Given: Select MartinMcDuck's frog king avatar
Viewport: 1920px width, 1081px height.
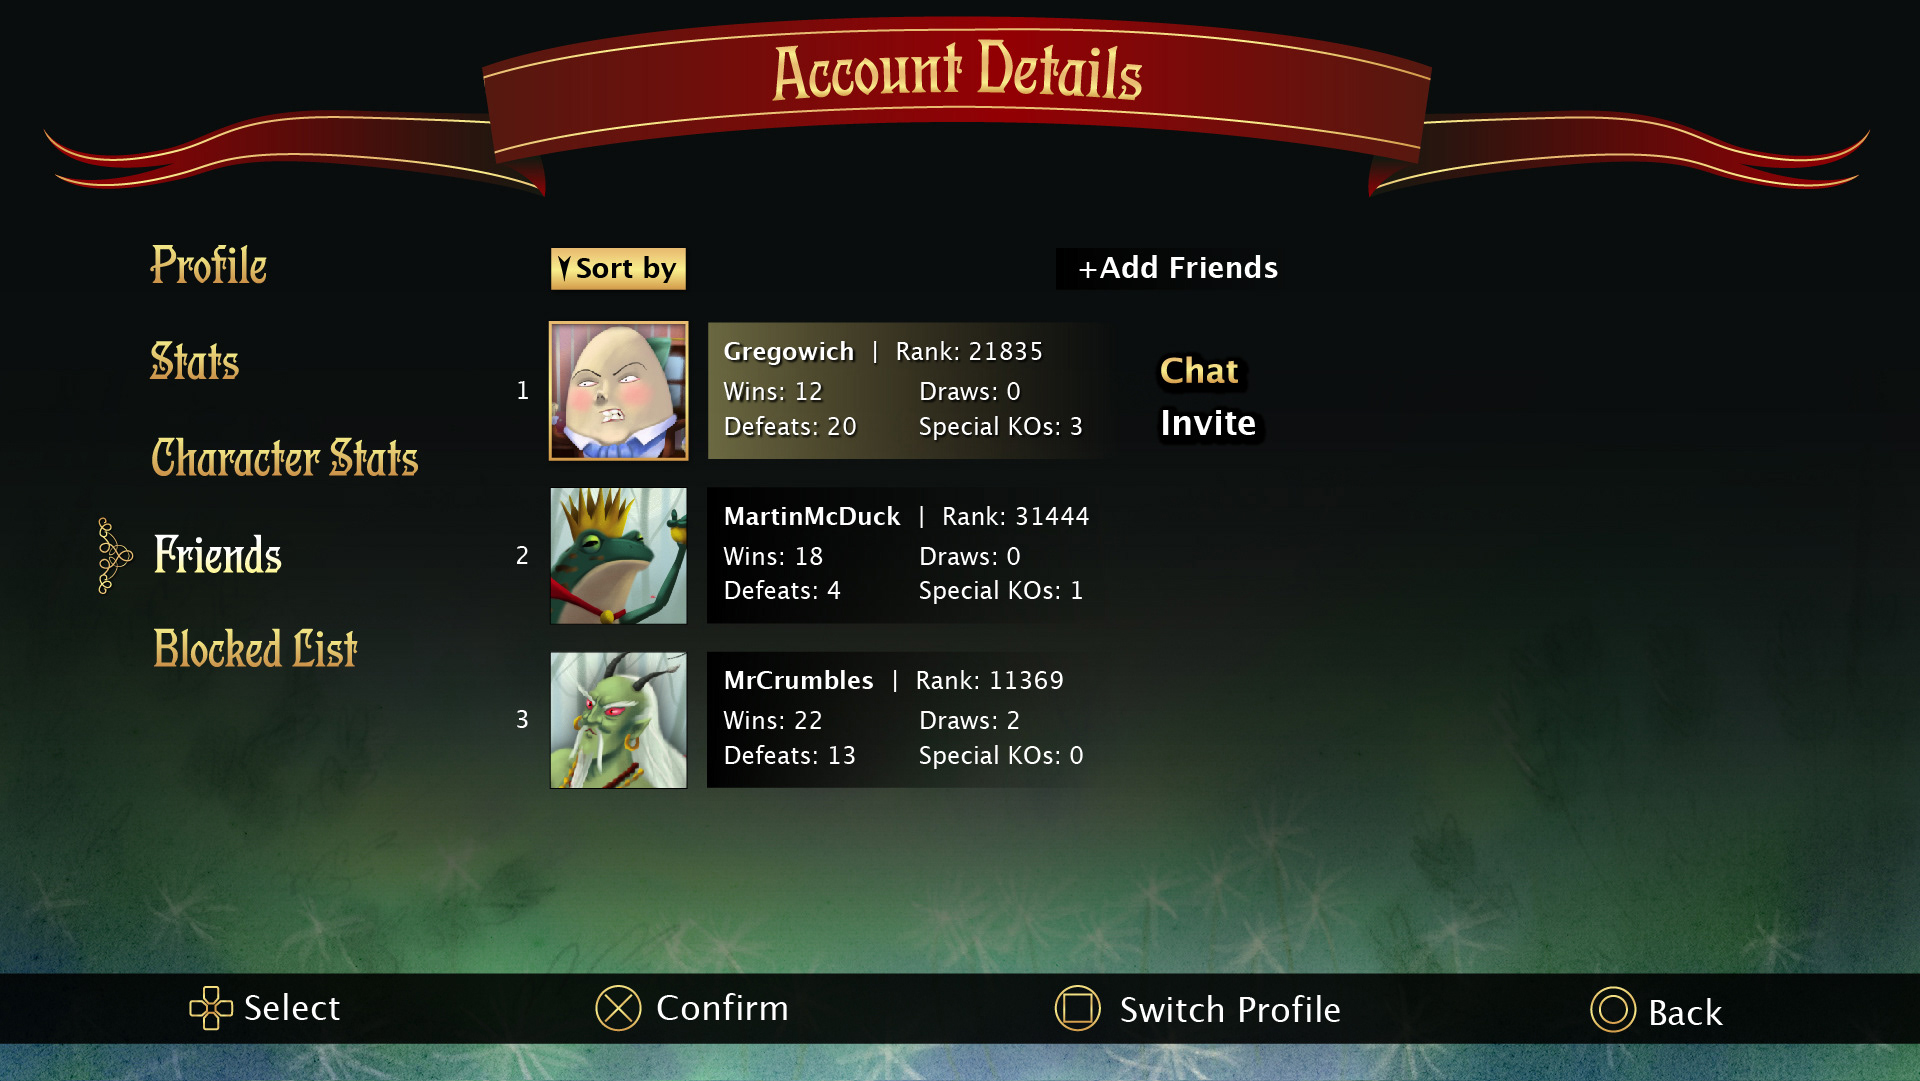Looking at the screenshot, I should (x=619, y=556).
